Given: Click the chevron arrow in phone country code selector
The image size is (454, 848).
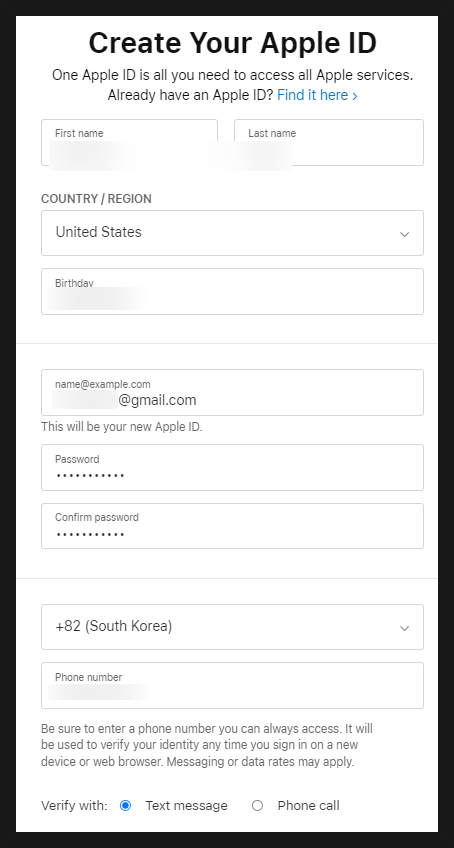Looking at the screenshot, I should (404, 628).
